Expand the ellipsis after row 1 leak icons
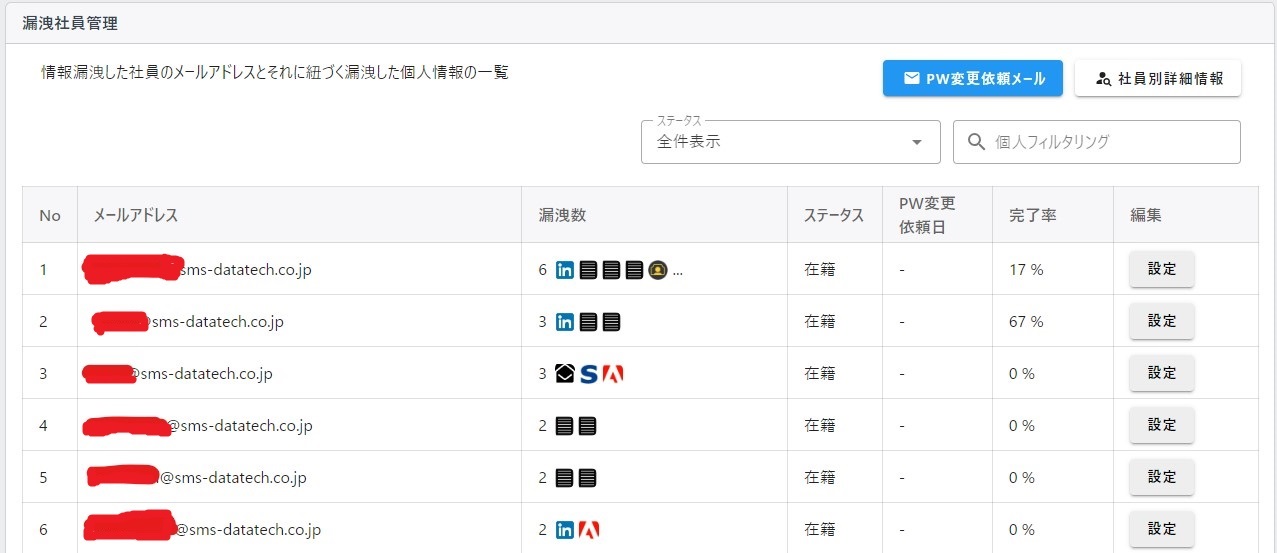The height and width of the screenshot is (553, 1277). [678, 271]
